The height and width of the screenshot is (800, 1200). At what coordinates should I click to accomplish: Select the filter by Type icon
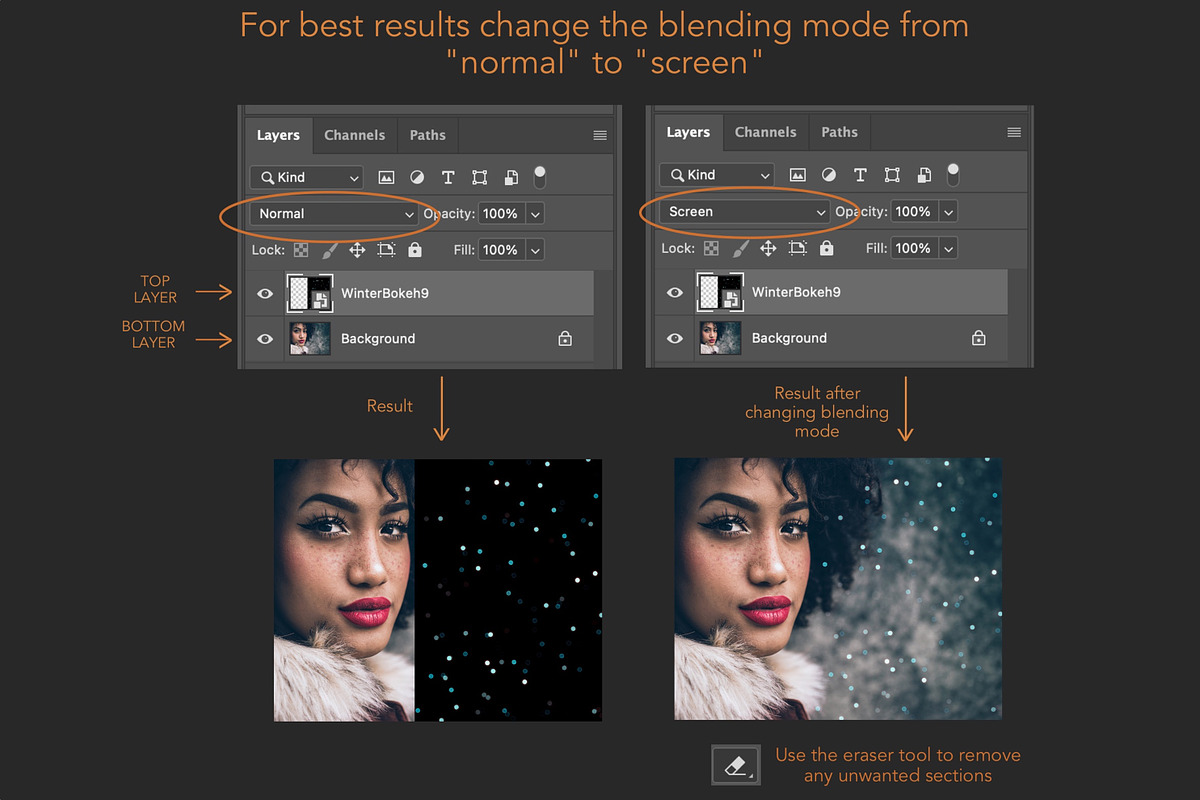point(448,177)
